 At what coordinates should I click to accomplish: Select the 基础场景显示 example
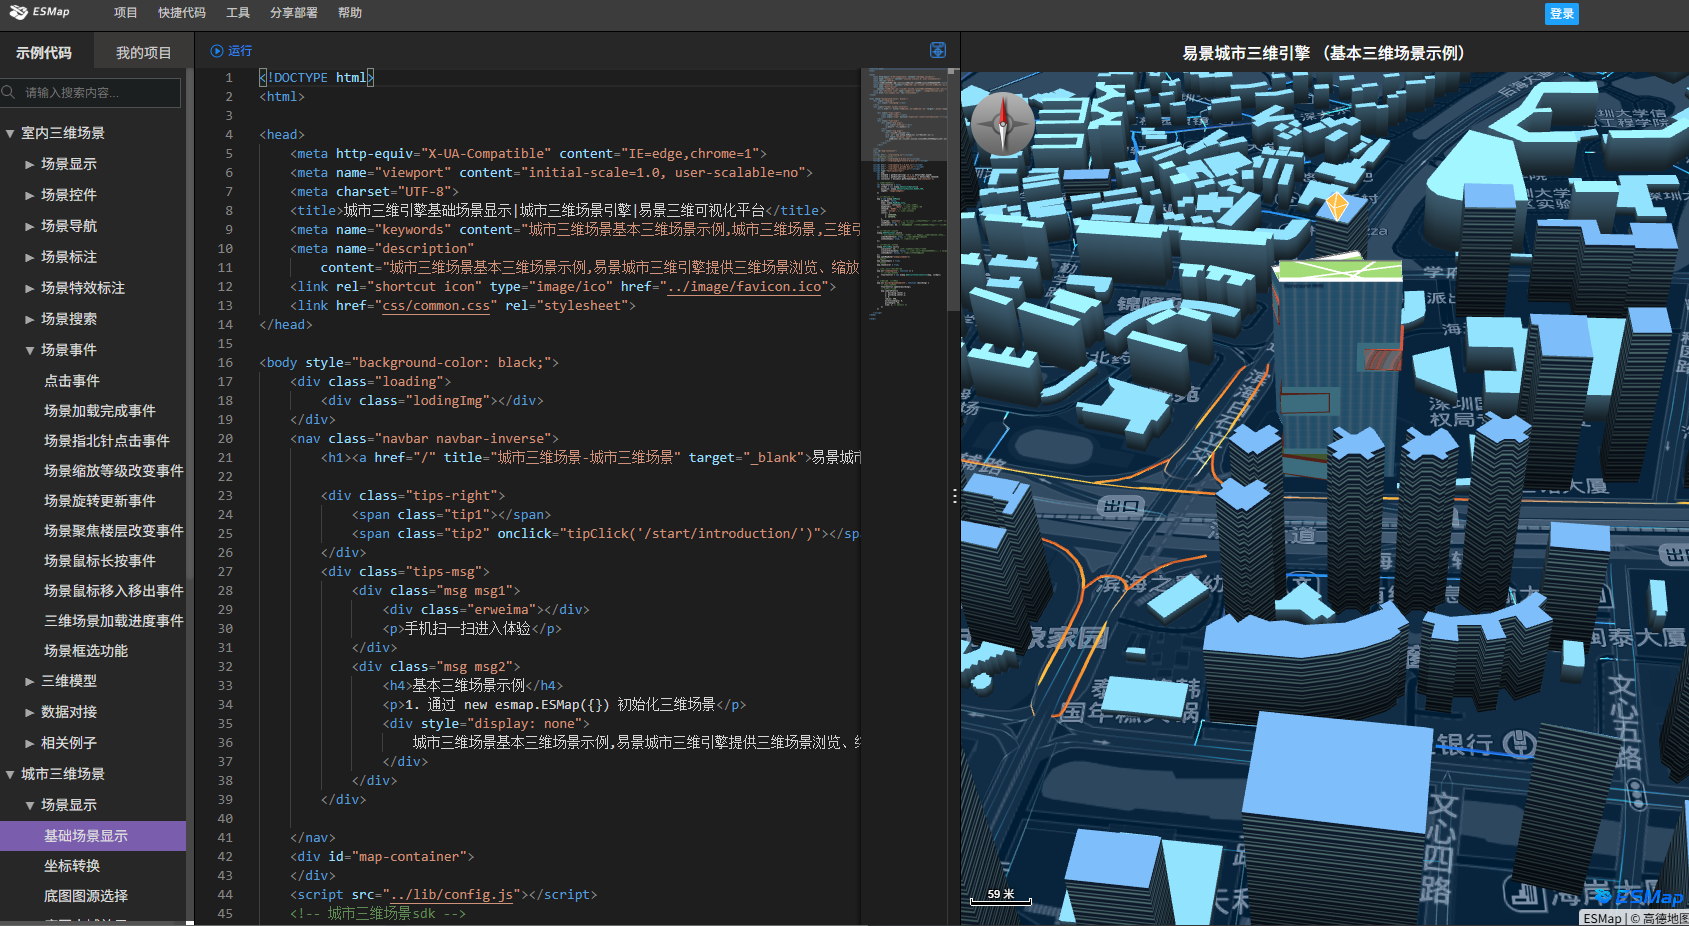tap(93, 836)
